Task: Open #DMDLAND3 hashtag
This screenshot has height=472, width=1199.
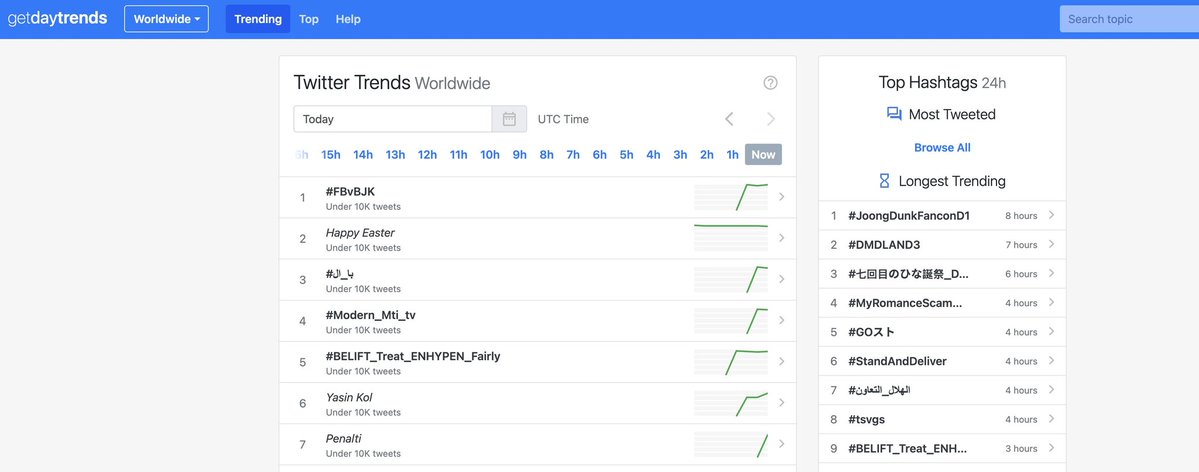Action: pyautogui.click(x=884, y=245)
